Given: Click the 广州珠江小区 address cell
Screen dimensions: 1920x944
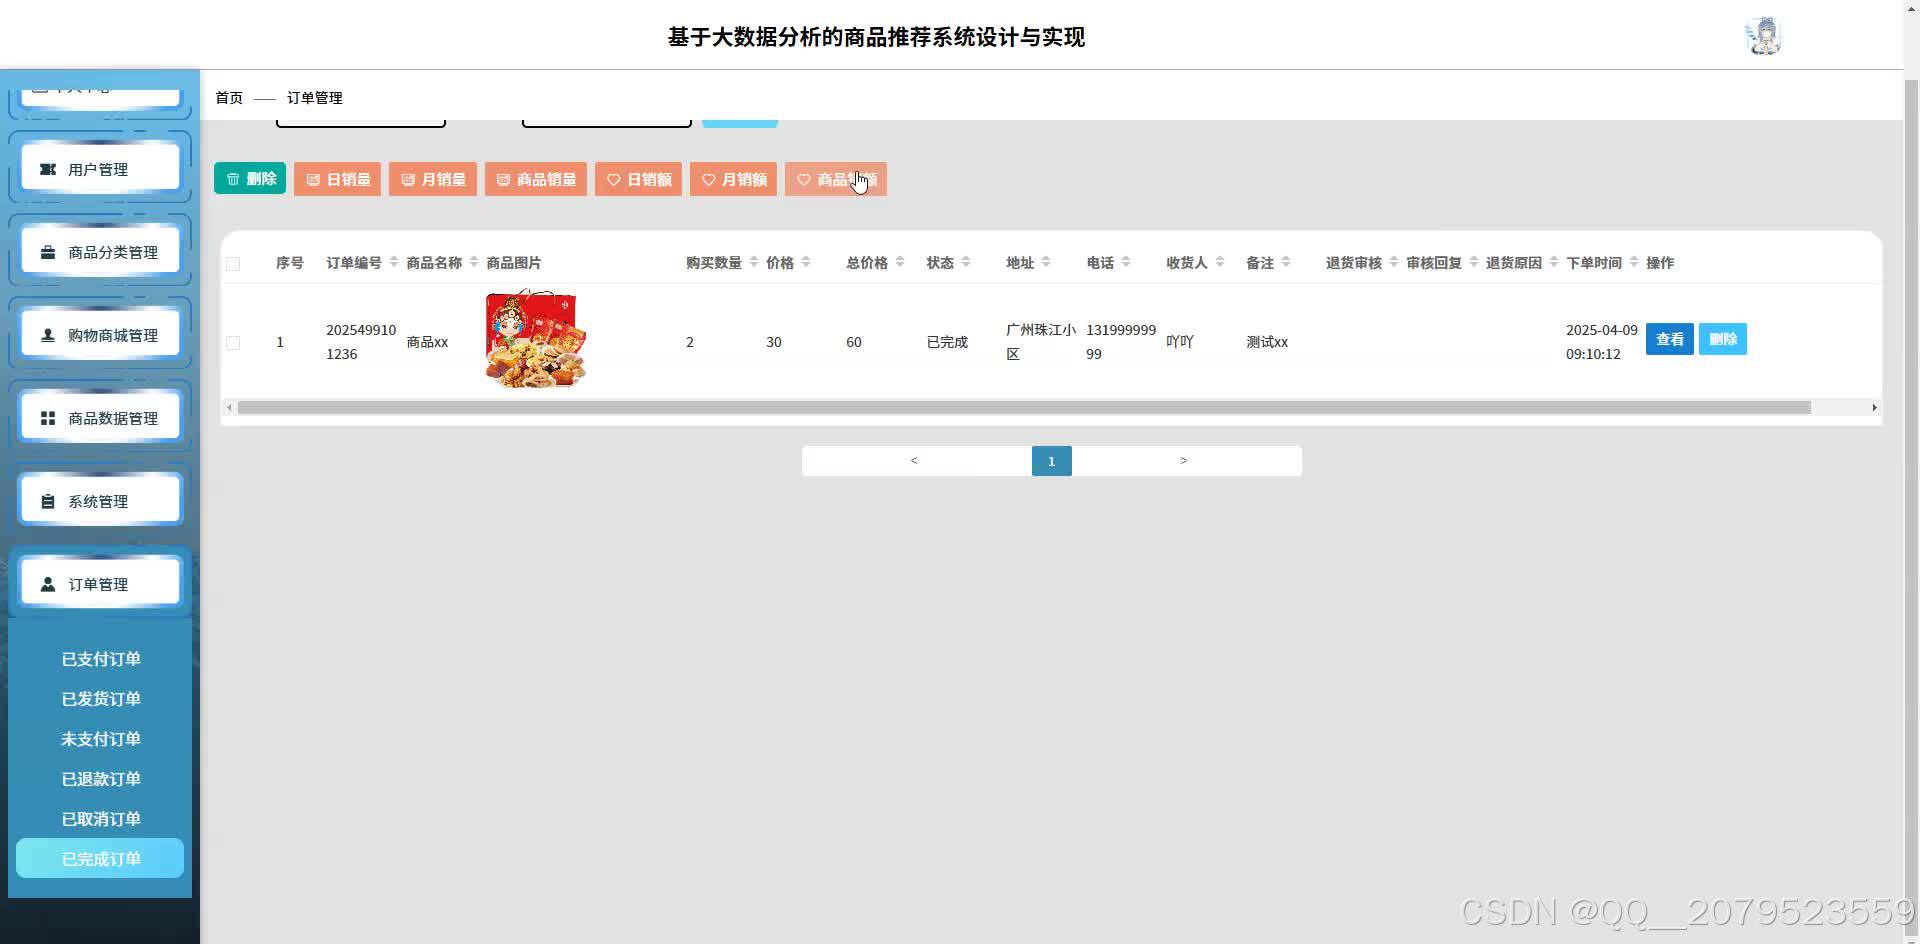Looking at the screenshot, I should click(1041, 342).
